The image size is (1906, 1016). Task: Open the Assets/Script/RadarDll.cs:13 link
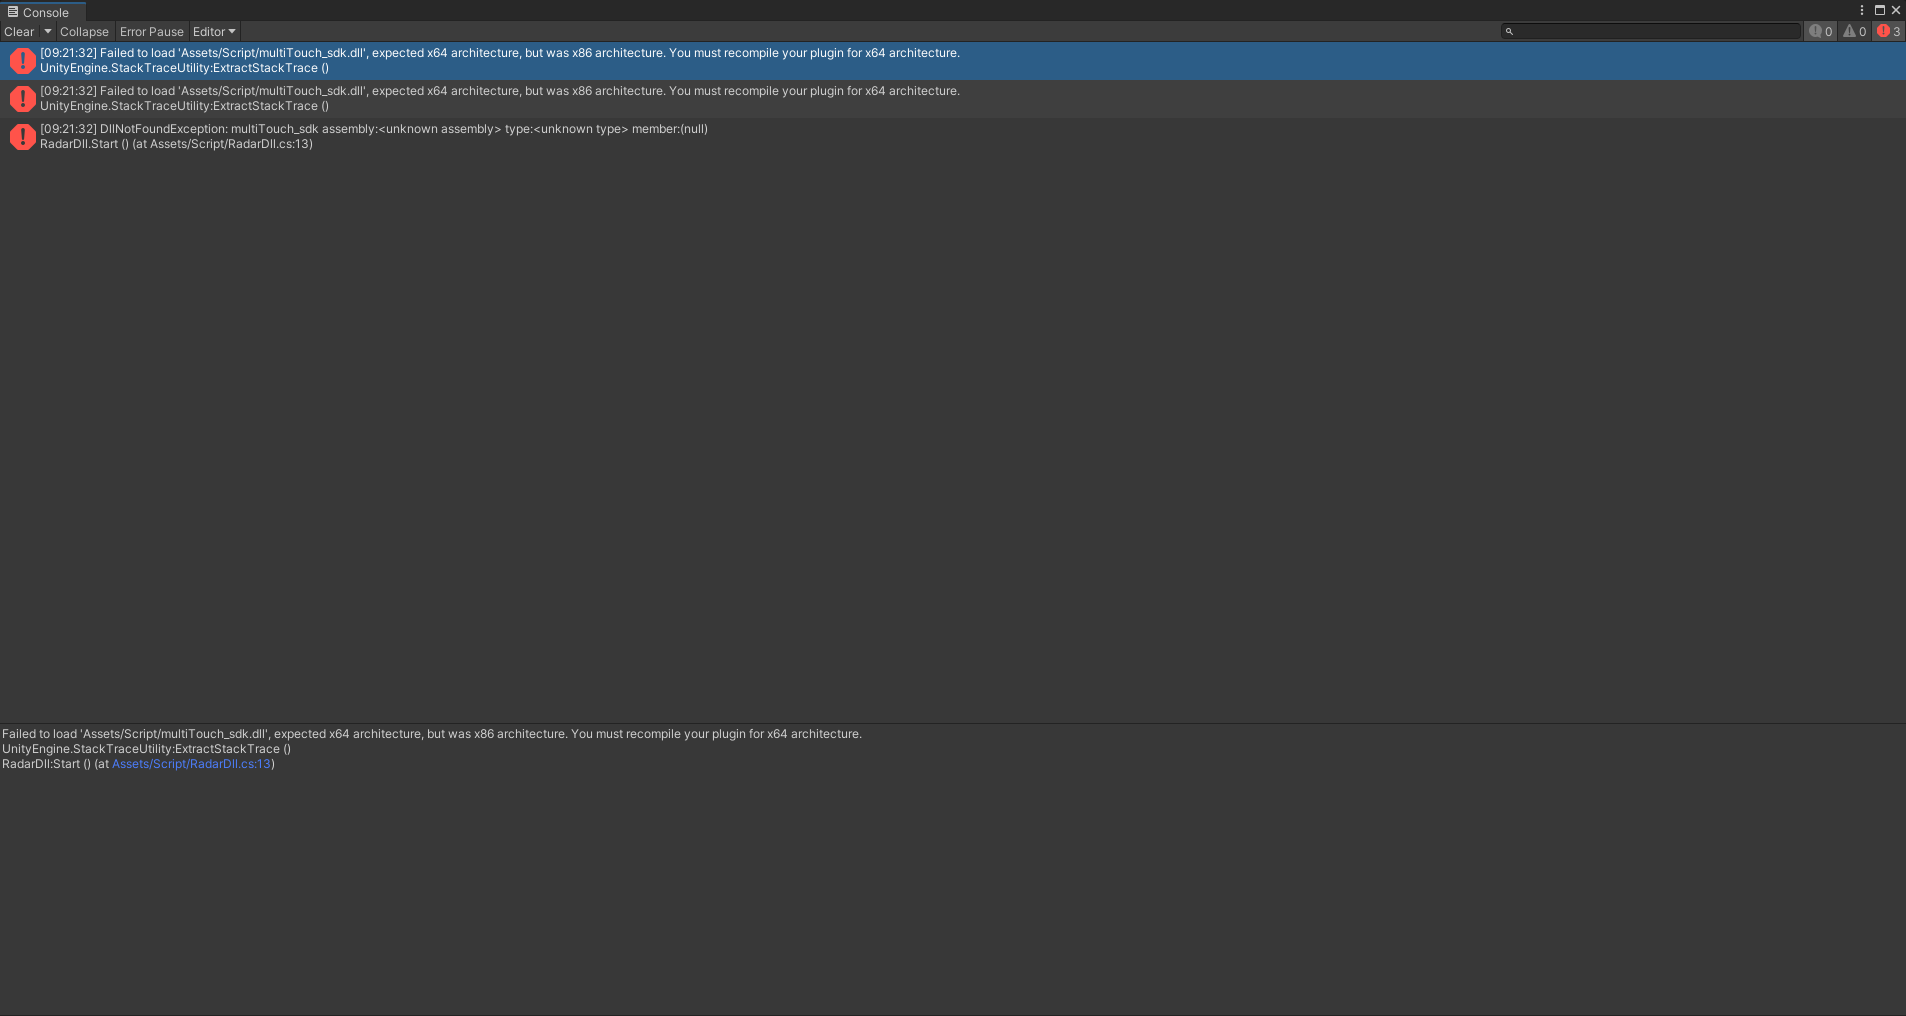click(191, 764)
